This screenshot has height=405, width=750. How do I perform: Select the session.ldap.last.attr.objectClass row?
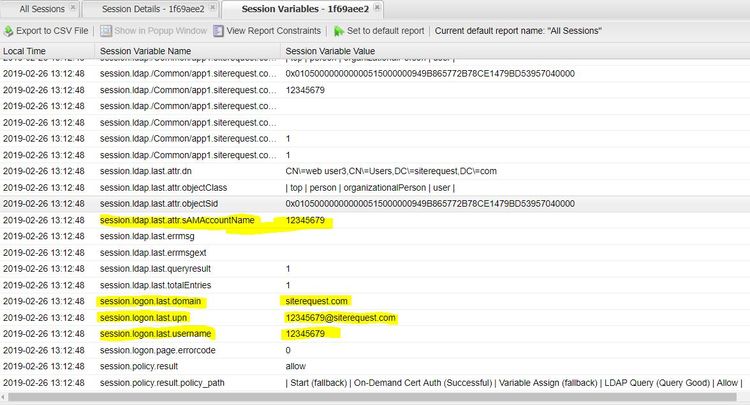click(375, 188)
